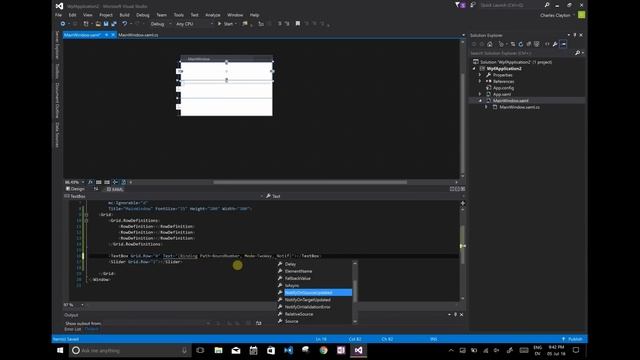640x360 pixels.
Task: Select the Solution 'WpfApplication2' node
Action: 516,62
